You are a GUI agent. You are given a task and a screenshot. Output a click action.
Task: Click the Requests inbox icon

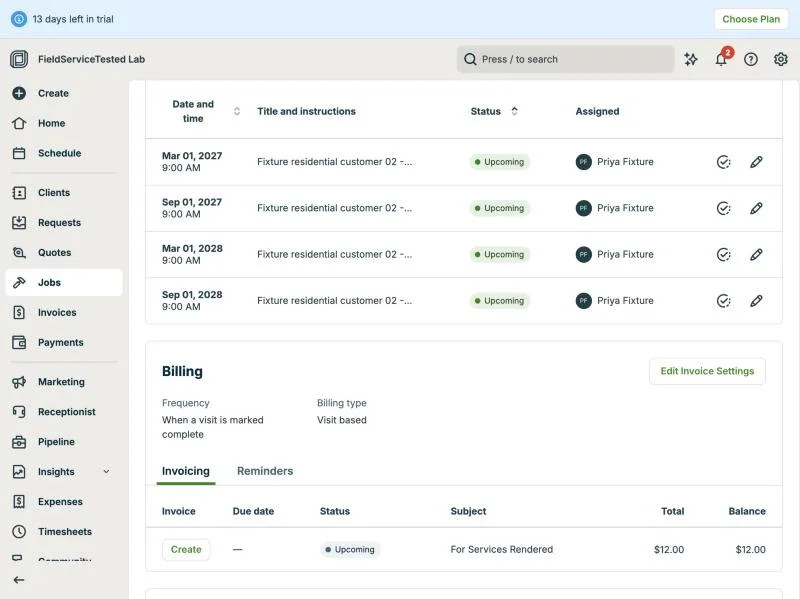click(x=19, y=222)
